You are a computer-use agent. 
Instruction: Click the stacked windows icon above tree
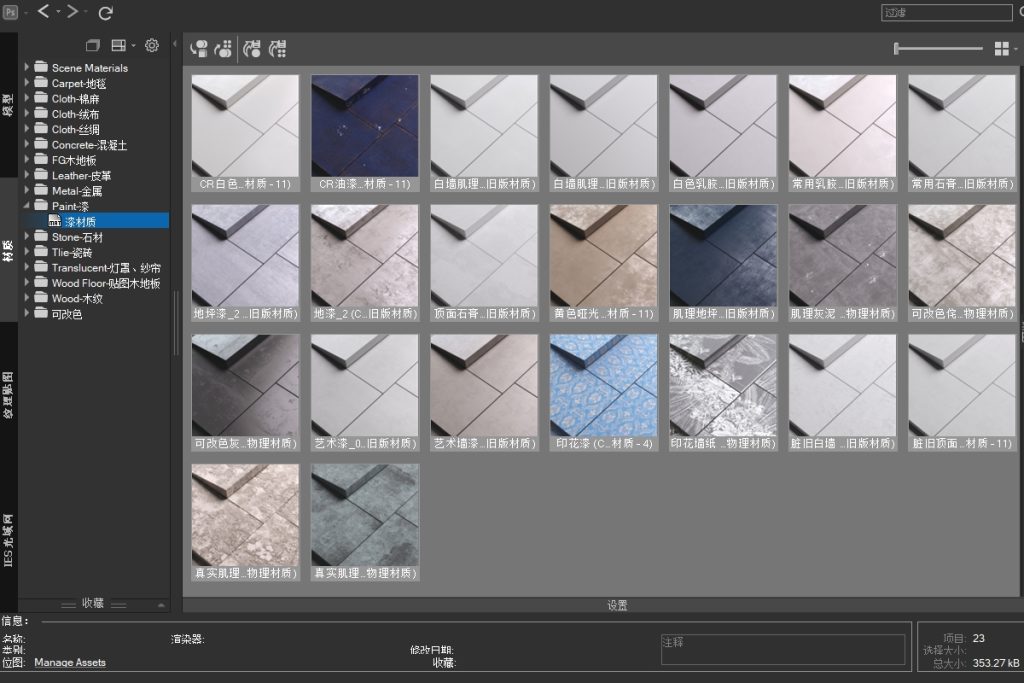coord(93,45)
